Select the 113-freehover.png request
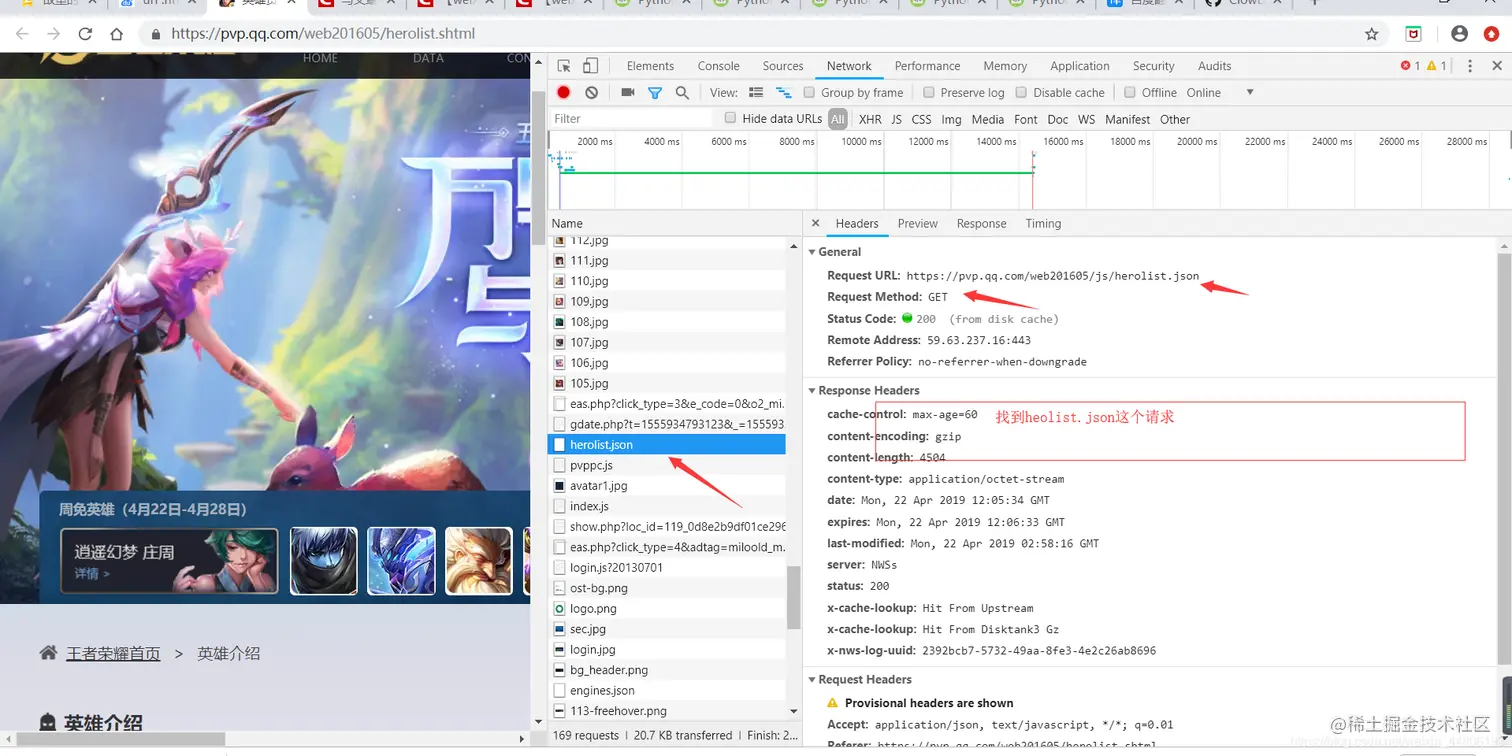 tap(668, 711)
